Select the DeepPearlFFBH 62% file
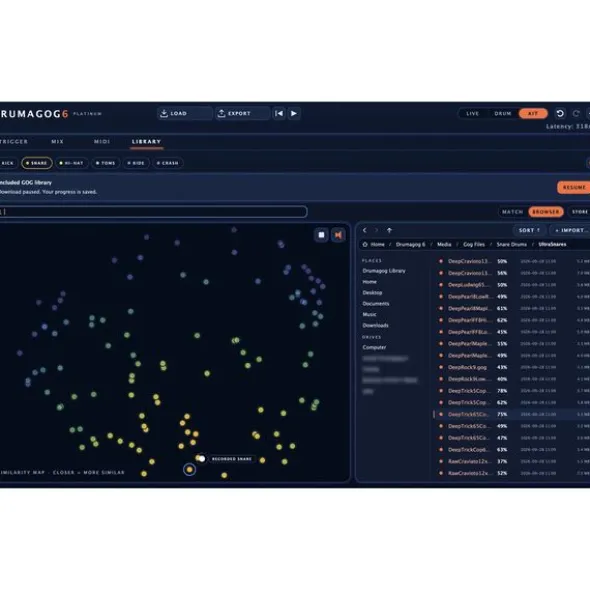The width and height of the screenshot is (590, 591). [512, 320]
